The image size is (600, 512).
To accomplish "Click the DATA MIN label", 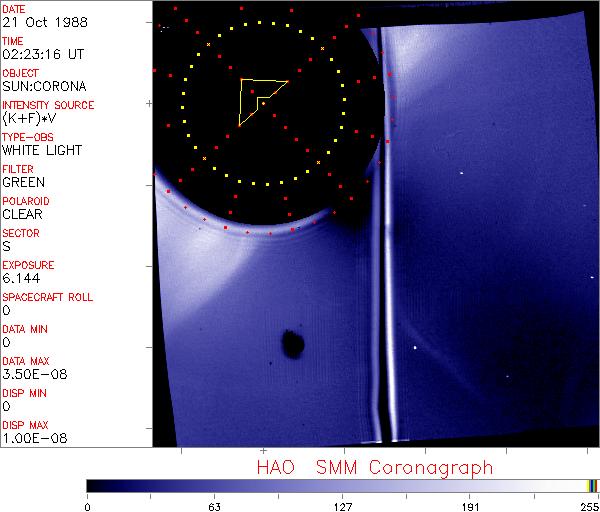I will 25,329.
